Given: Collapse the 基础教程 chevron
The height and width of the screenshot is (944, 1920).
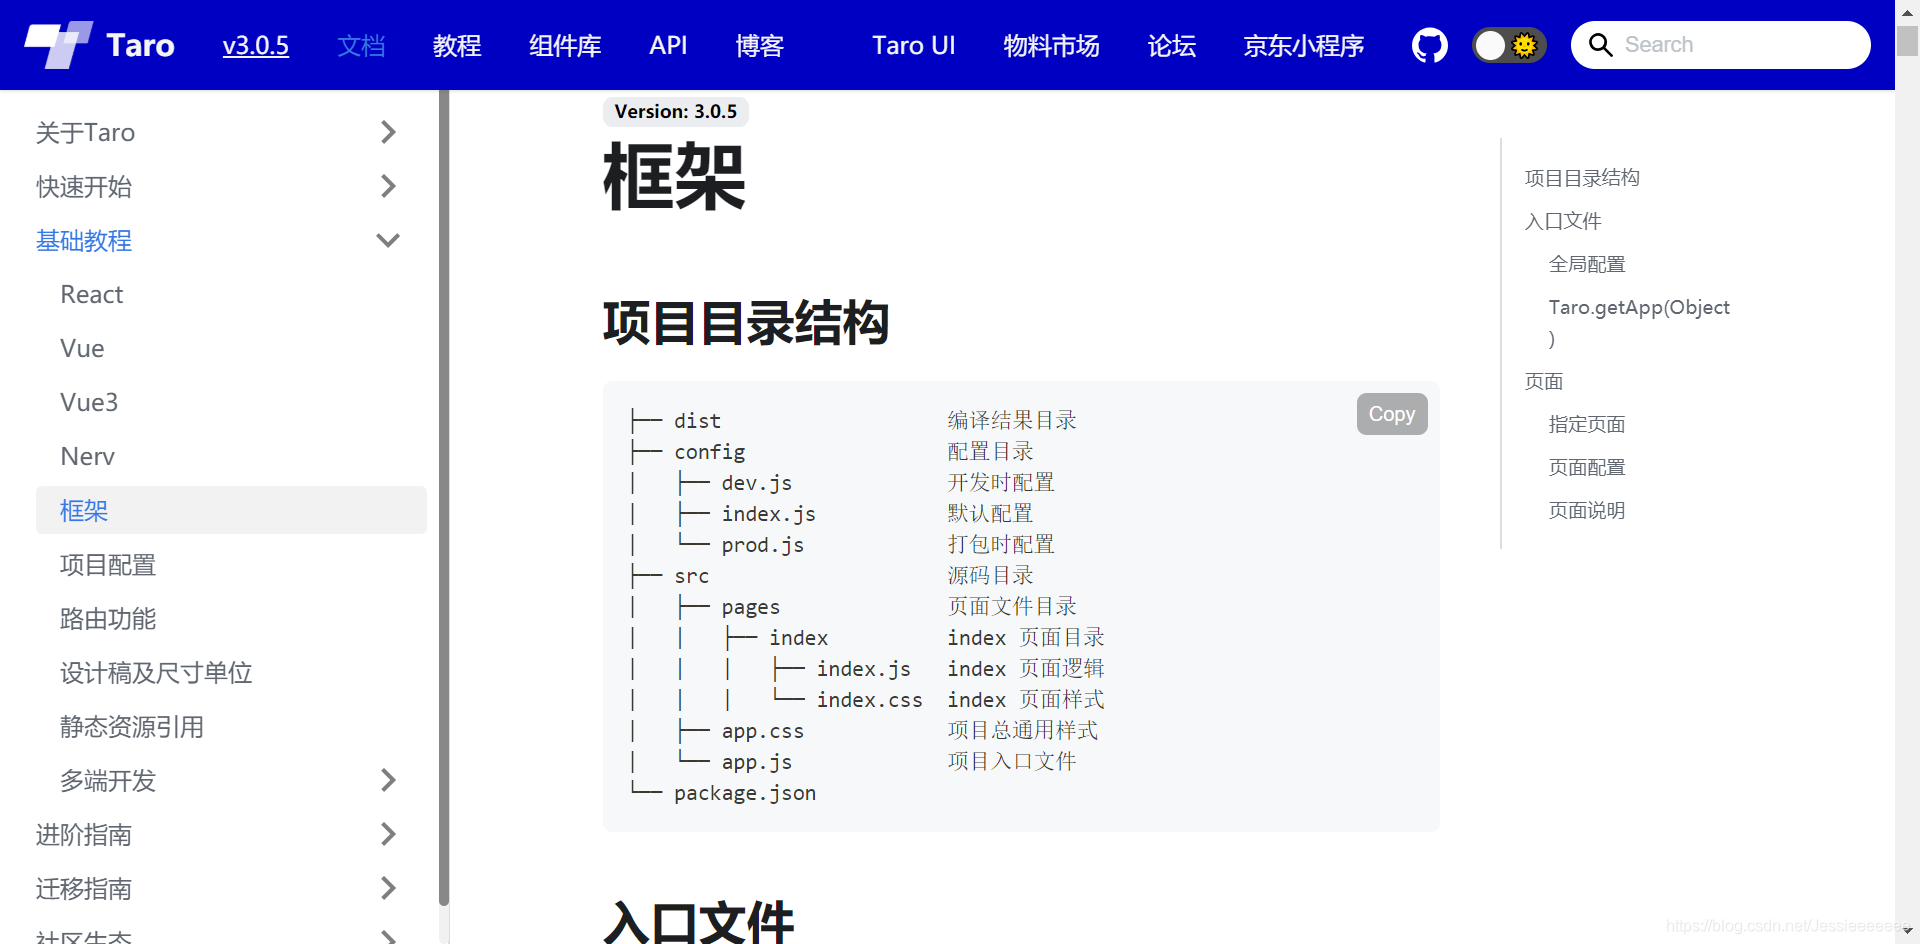Looking at the screenshot, I should (388, 240).
